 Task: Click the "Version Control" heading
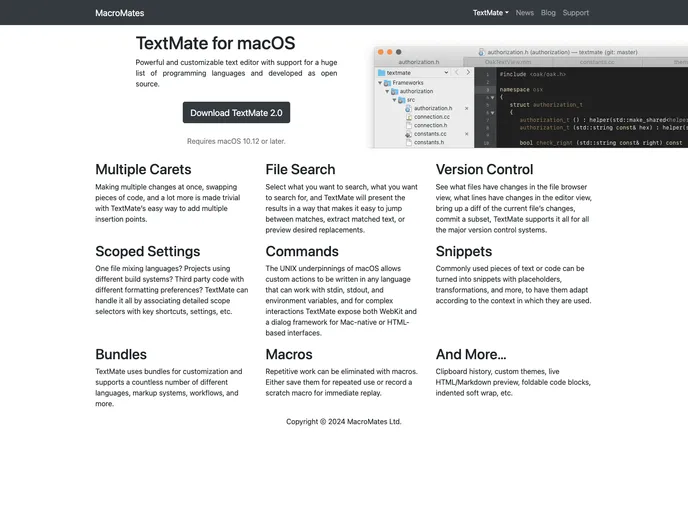(x=484, y=169)
